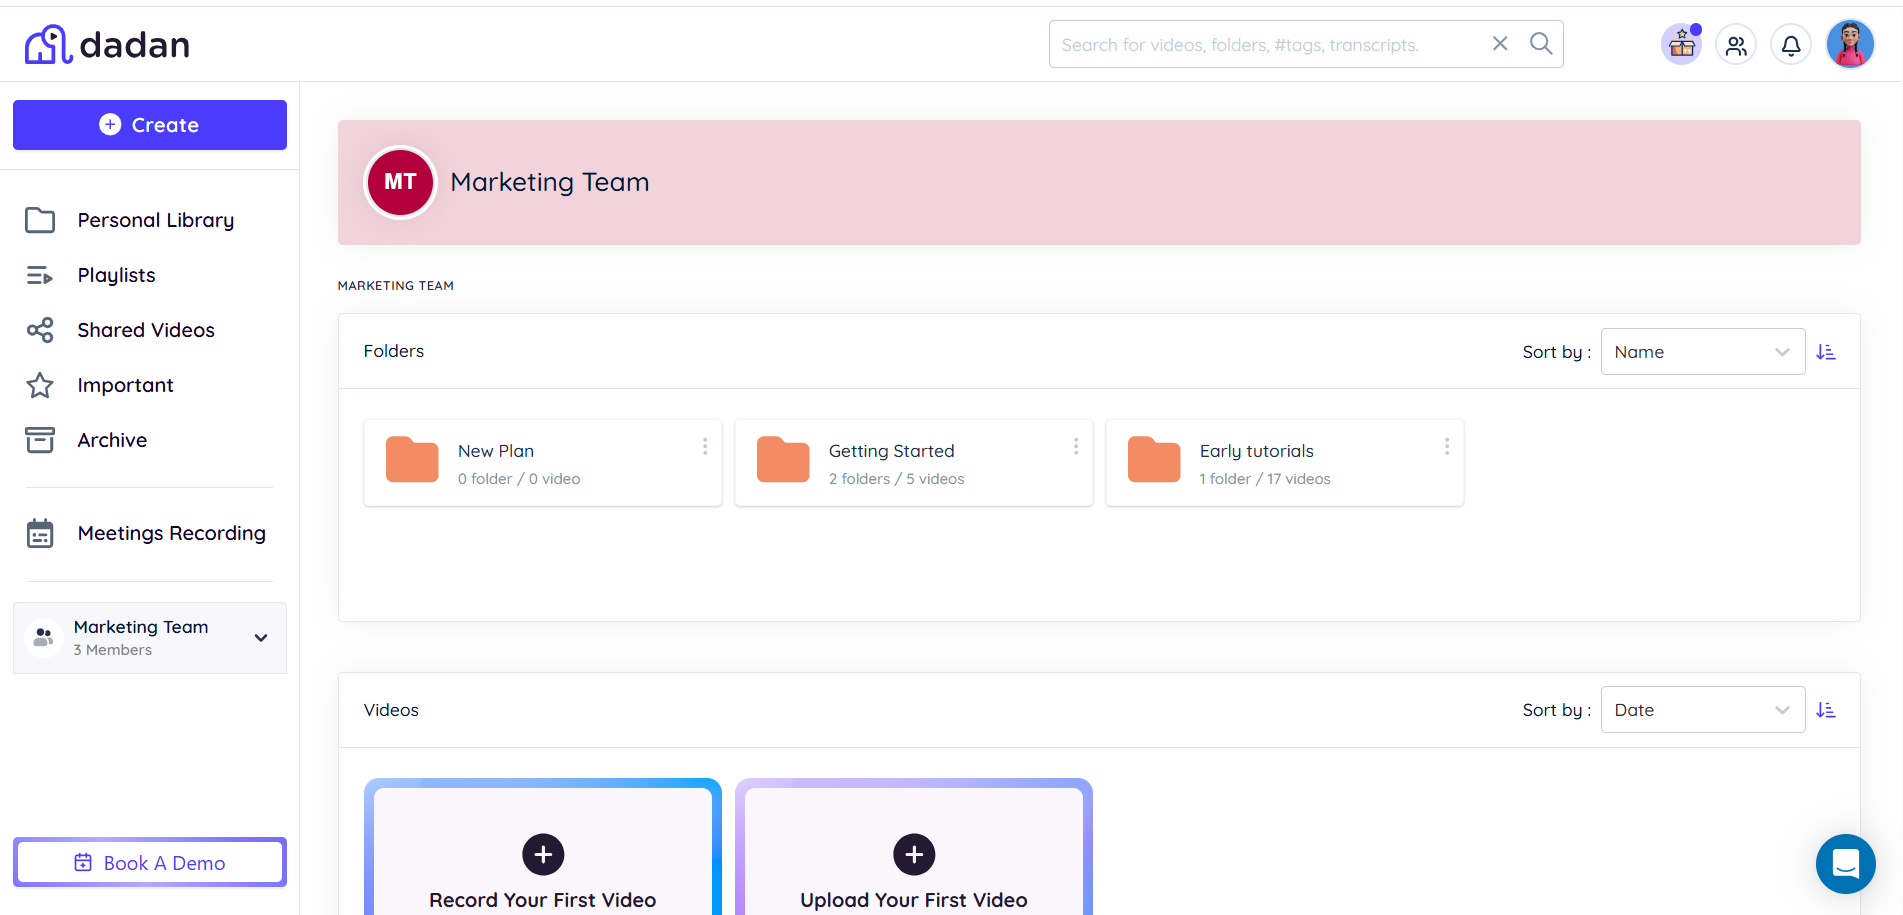Open the Archive section

[x=111, y=440]
